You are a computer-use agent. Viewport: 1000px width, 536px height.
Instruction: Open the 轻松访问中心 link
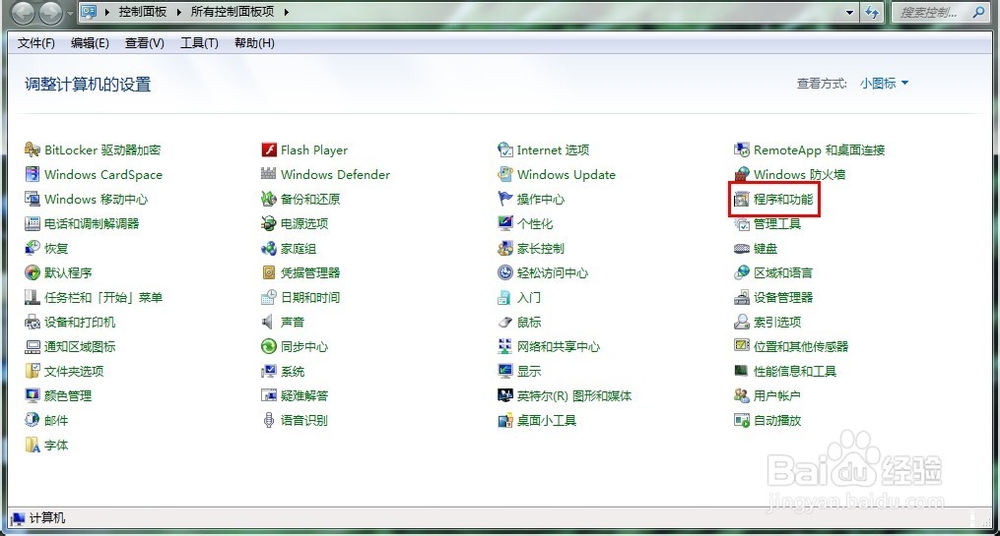(553, 273)
